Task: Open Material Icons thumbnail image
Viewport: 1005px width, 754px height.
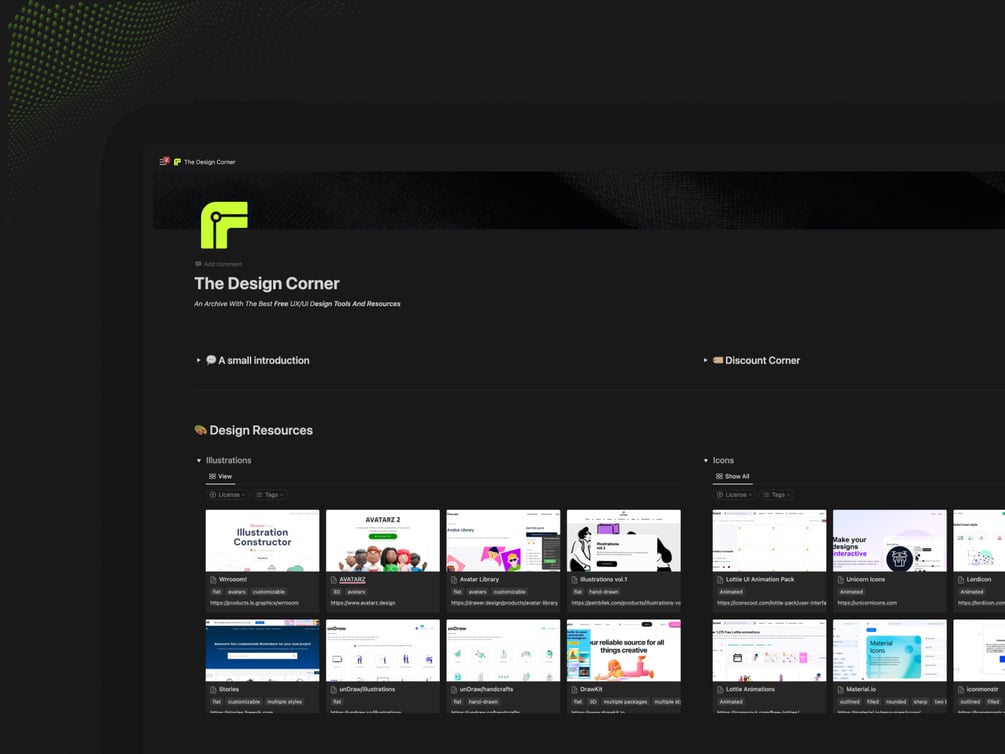Action: (x=890, y=650)
